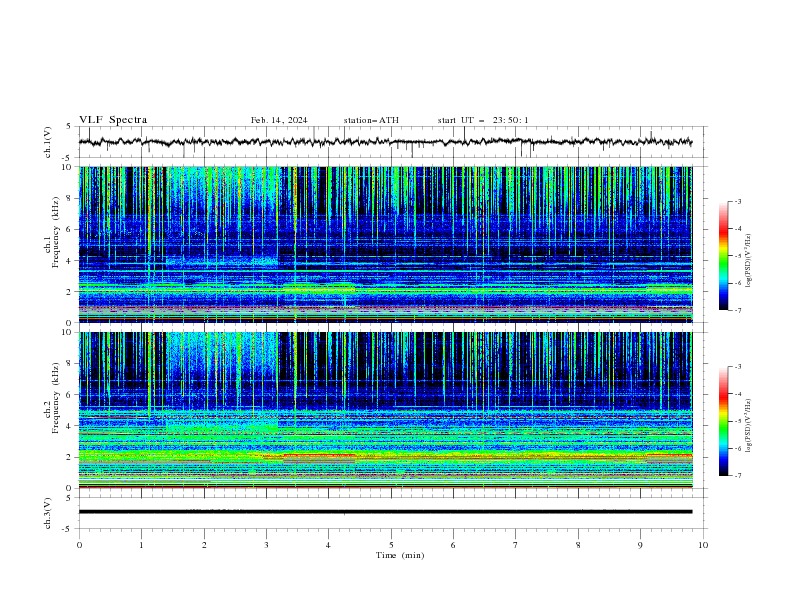Click the "4" kHz tick on ch.2 frequency axis
This screenshot has width=792, height=612.
tap(71, 426)
